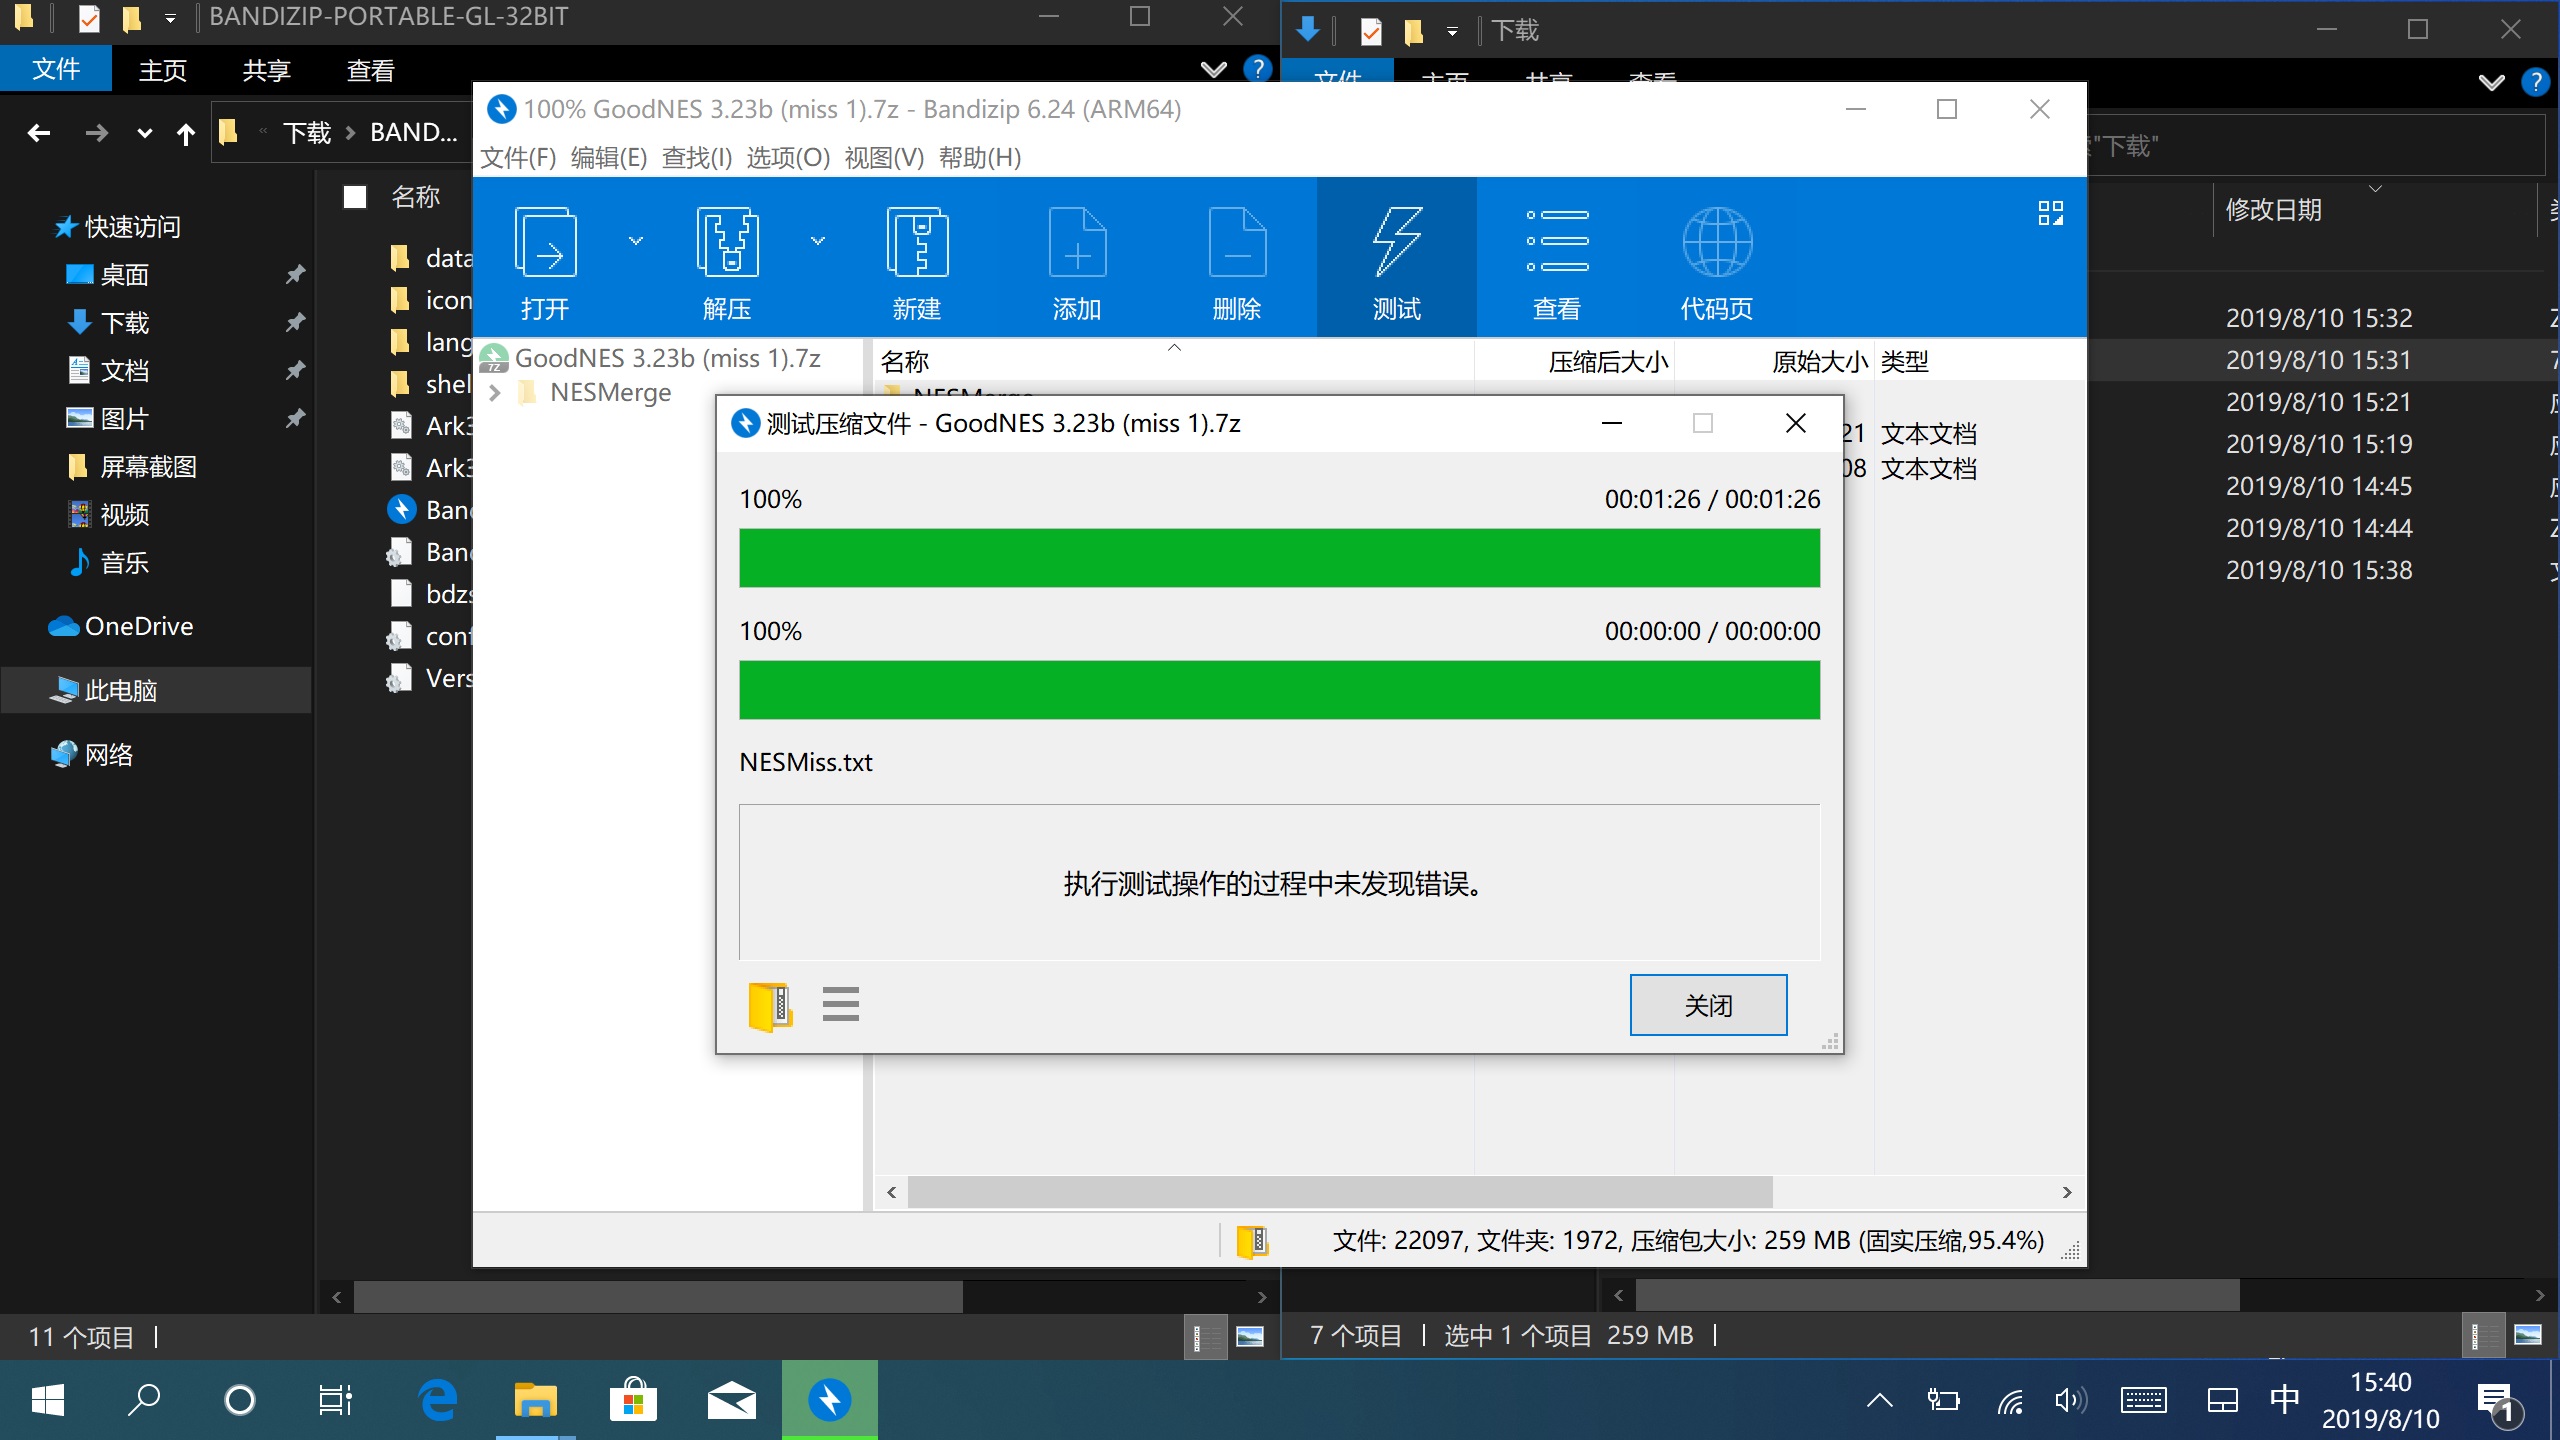Click the Windows Start button
Viewport: 2560px width, 1440px height.
[x=47, y=1400]
